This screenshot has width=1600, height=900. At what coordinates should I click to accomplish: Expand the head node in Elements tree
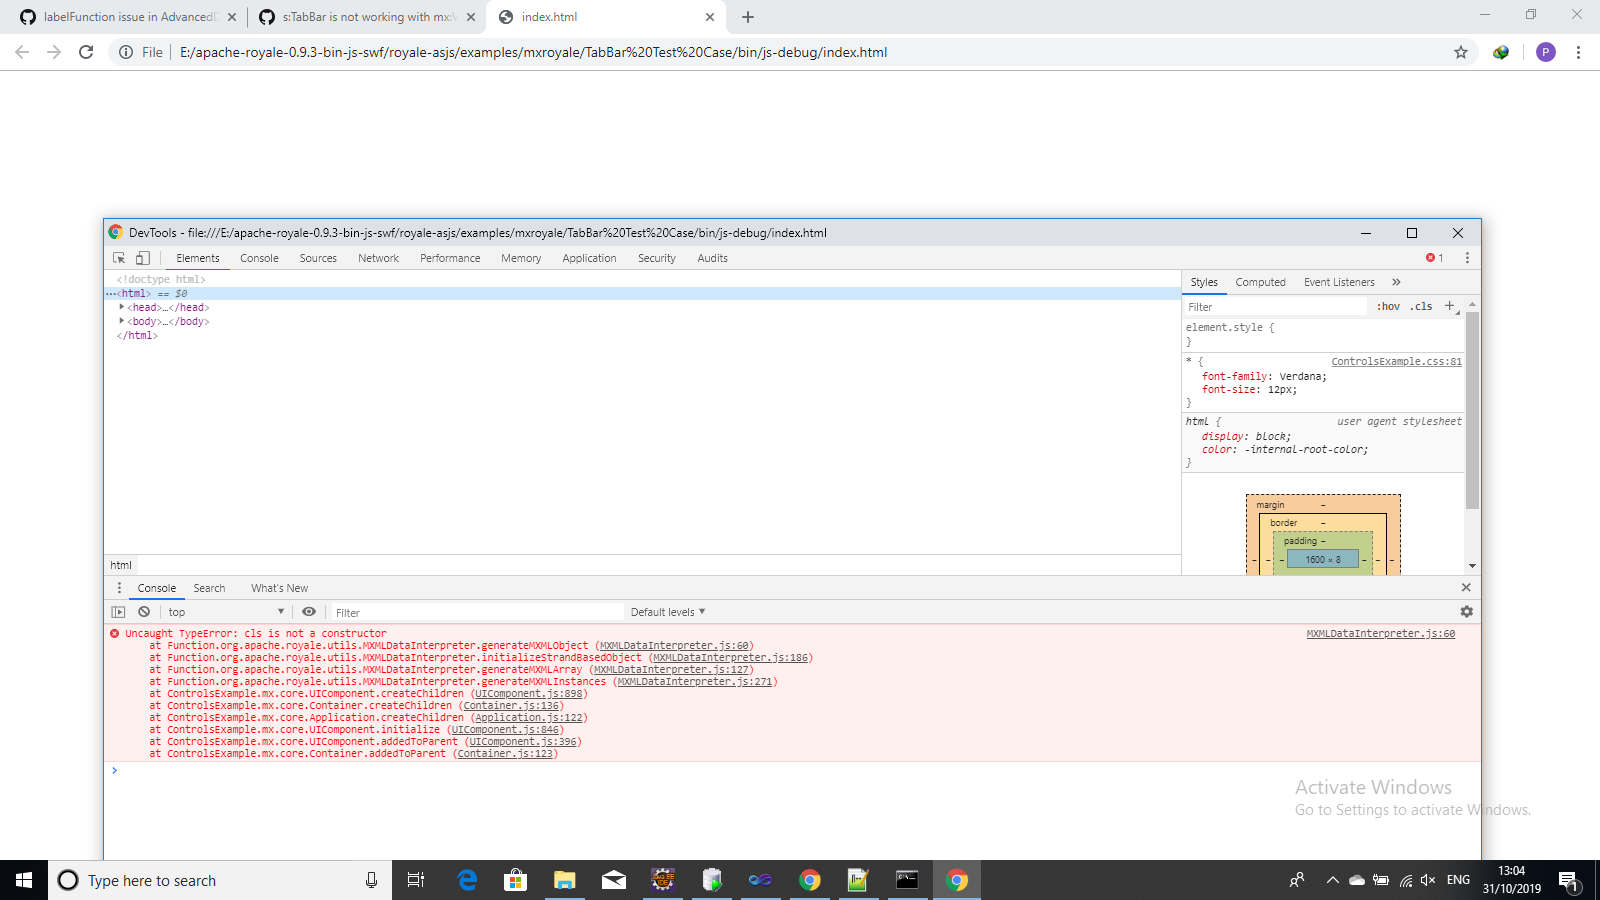[x=121, y=307]
